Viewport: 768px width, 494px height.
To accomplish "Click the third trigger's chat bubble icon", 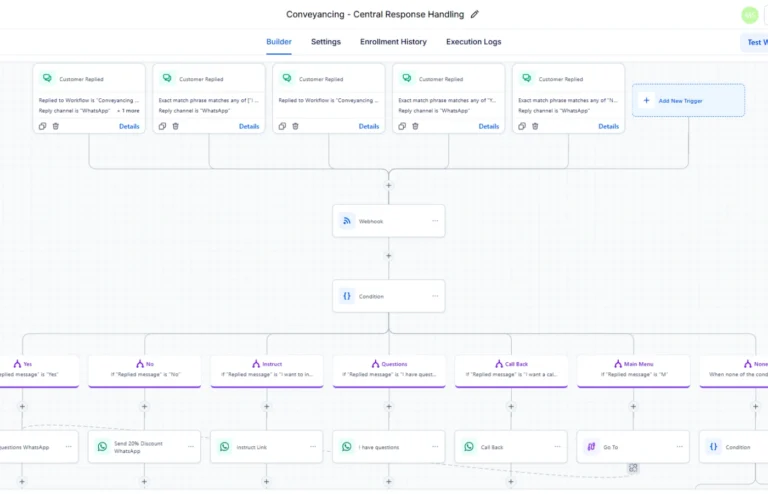I will point(286,78).
